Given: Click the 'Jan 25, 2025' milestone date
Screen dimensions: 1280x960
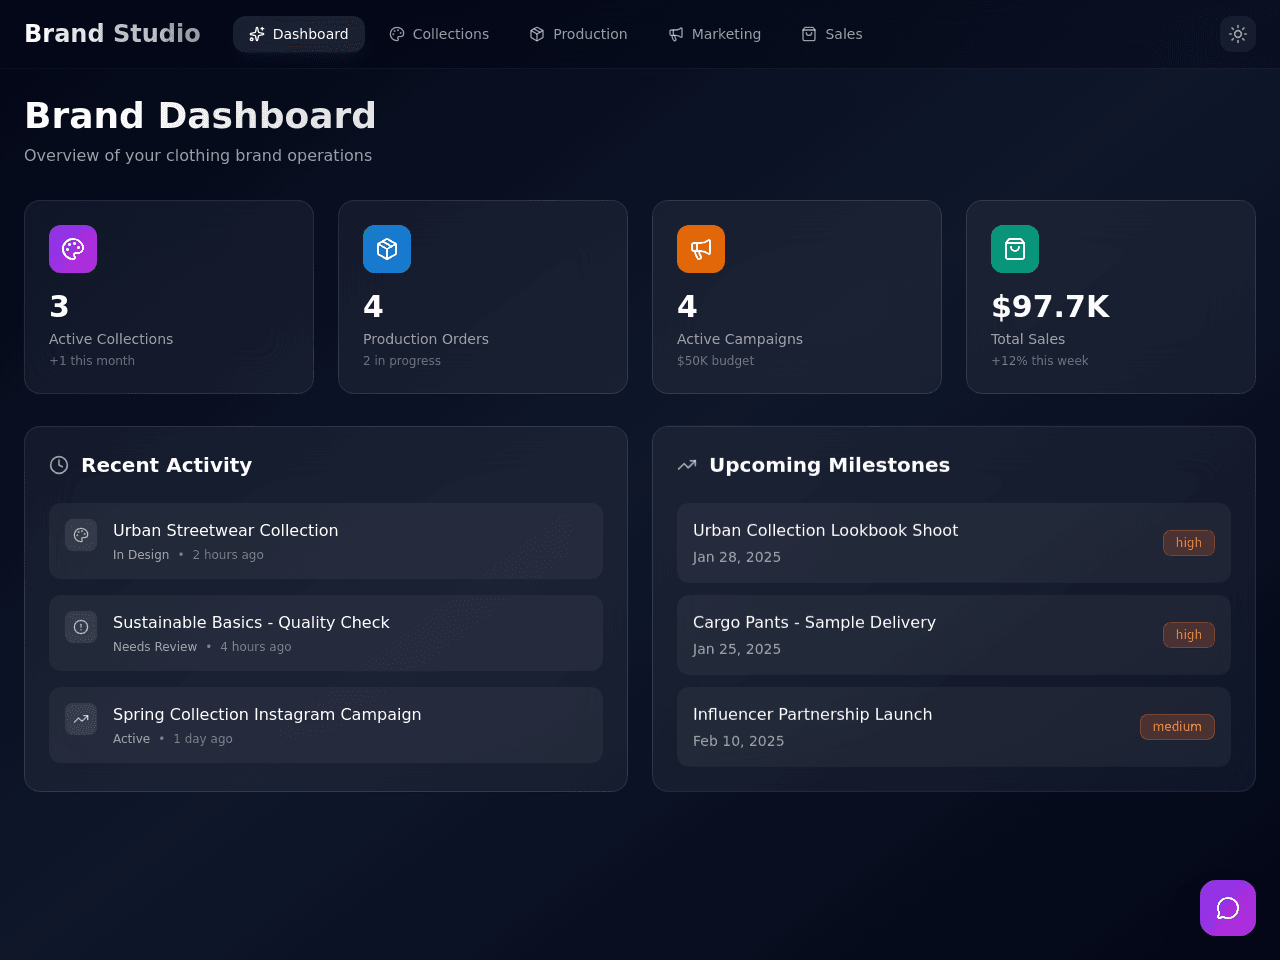Looking at the screenshot, I should point(737,649).
